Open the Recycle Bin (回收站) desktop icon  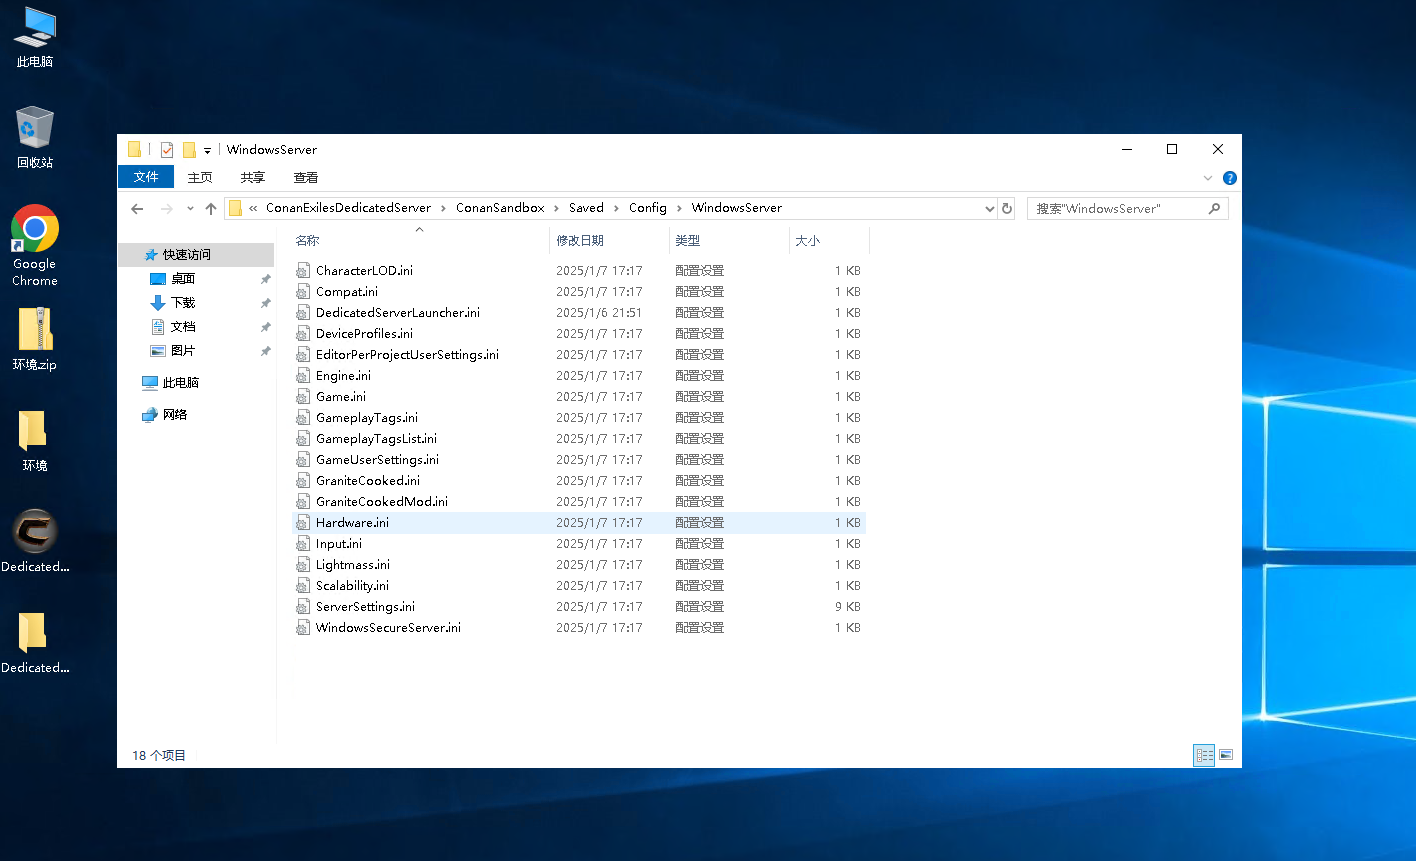pos(35,138)
